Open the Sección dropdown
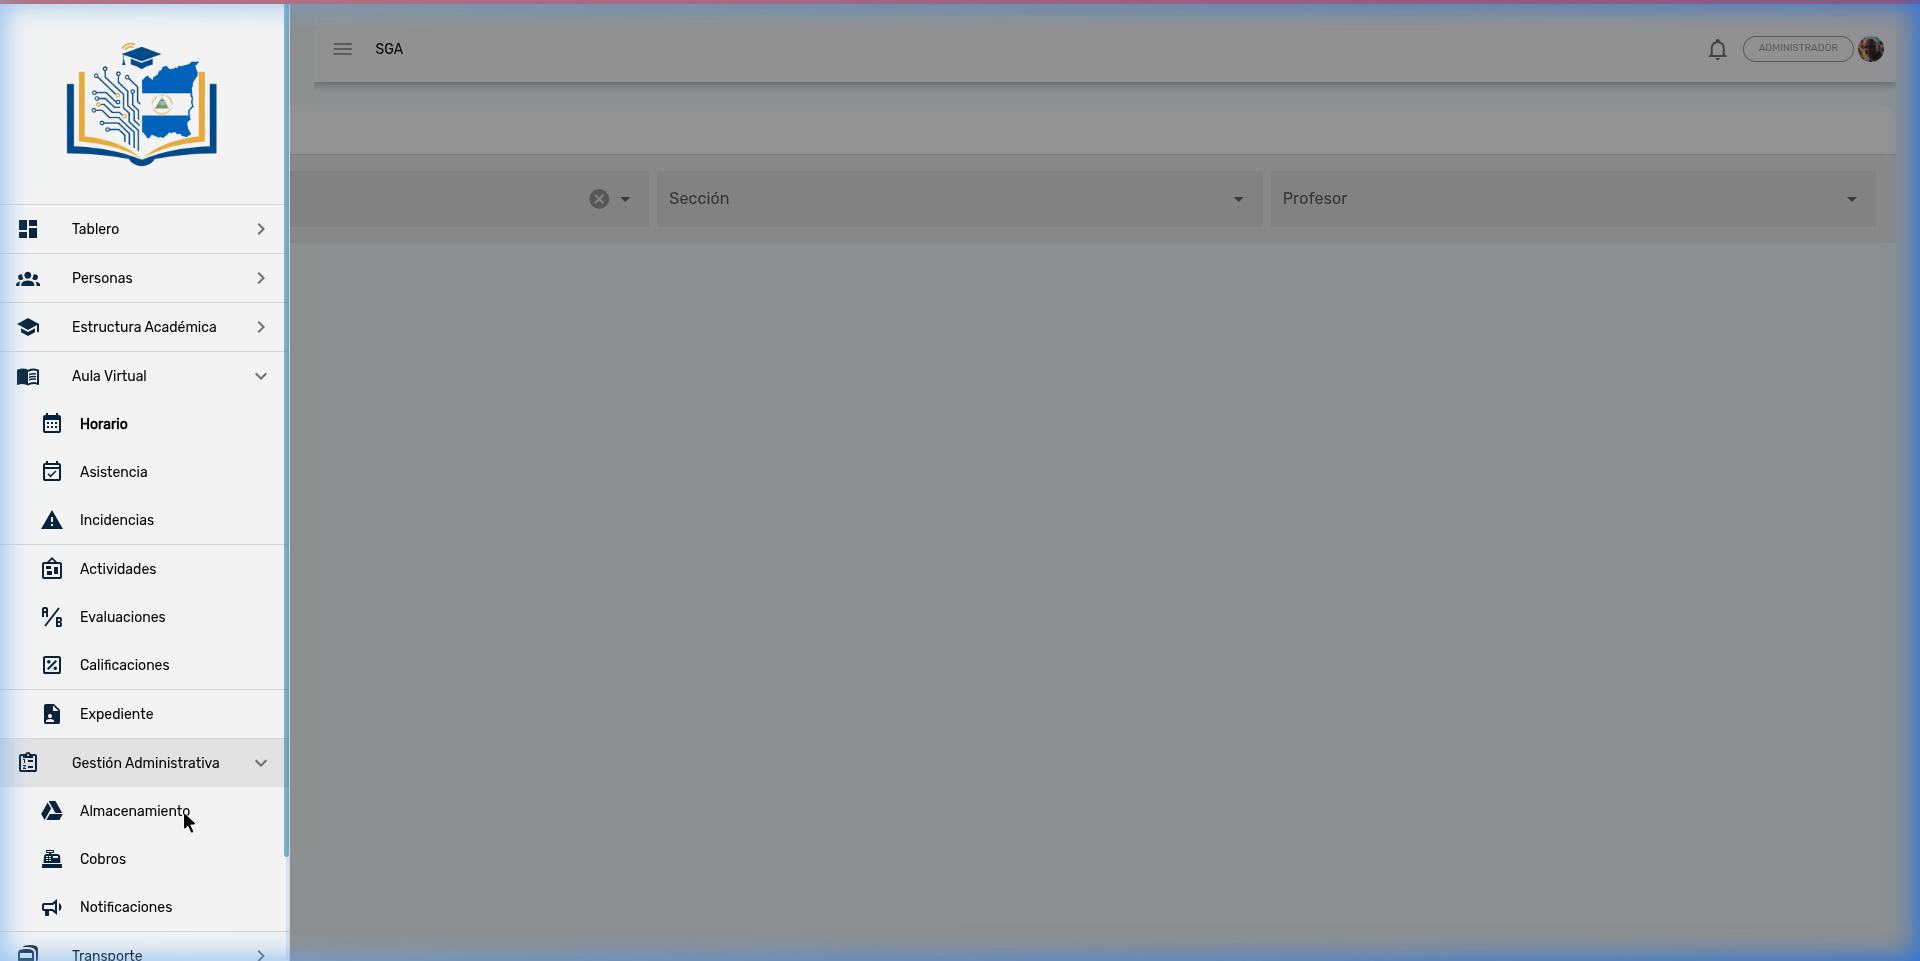The image size is (1920, 961). click(x=958, y=199)
